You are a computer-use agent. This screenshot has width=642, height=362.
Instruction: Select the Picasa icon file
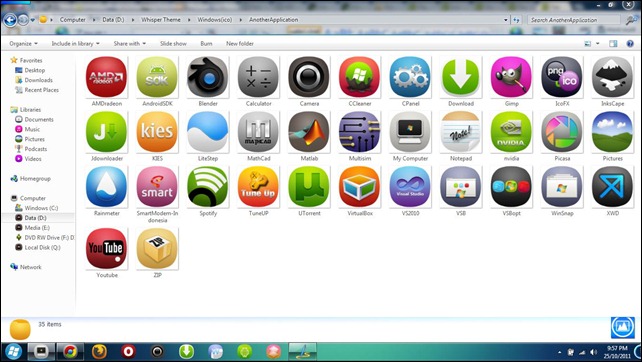(562, 132)
